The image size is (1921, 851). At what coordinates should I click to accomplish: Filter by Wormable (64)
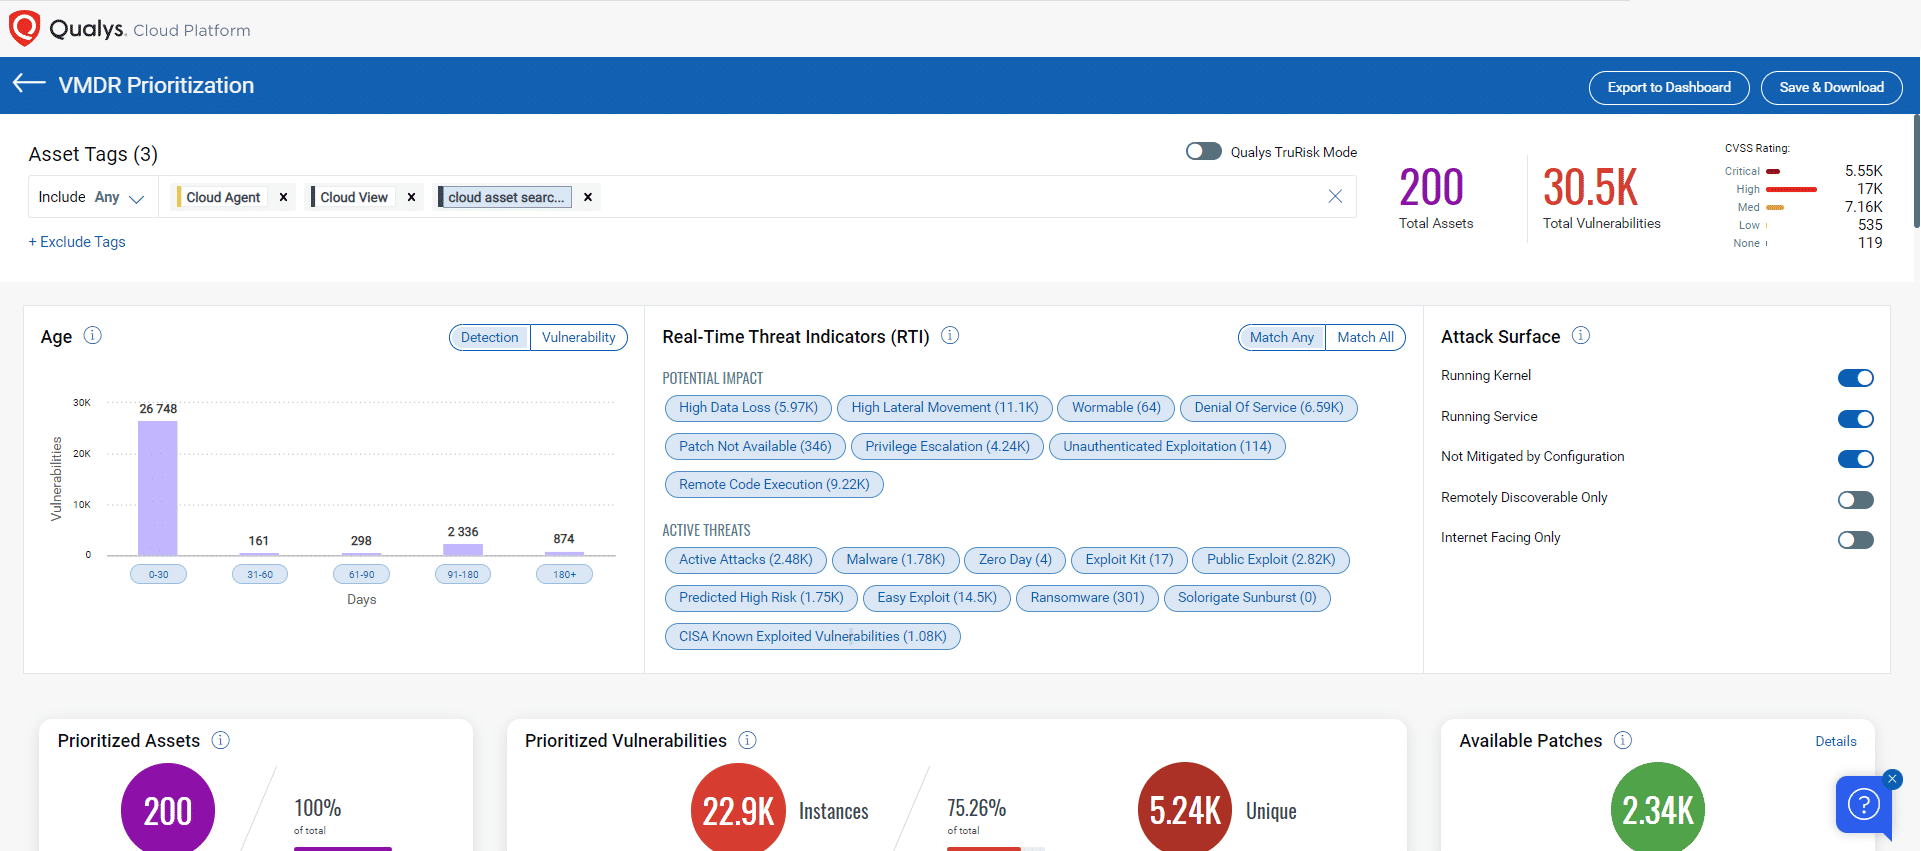tap(1116, 408)
